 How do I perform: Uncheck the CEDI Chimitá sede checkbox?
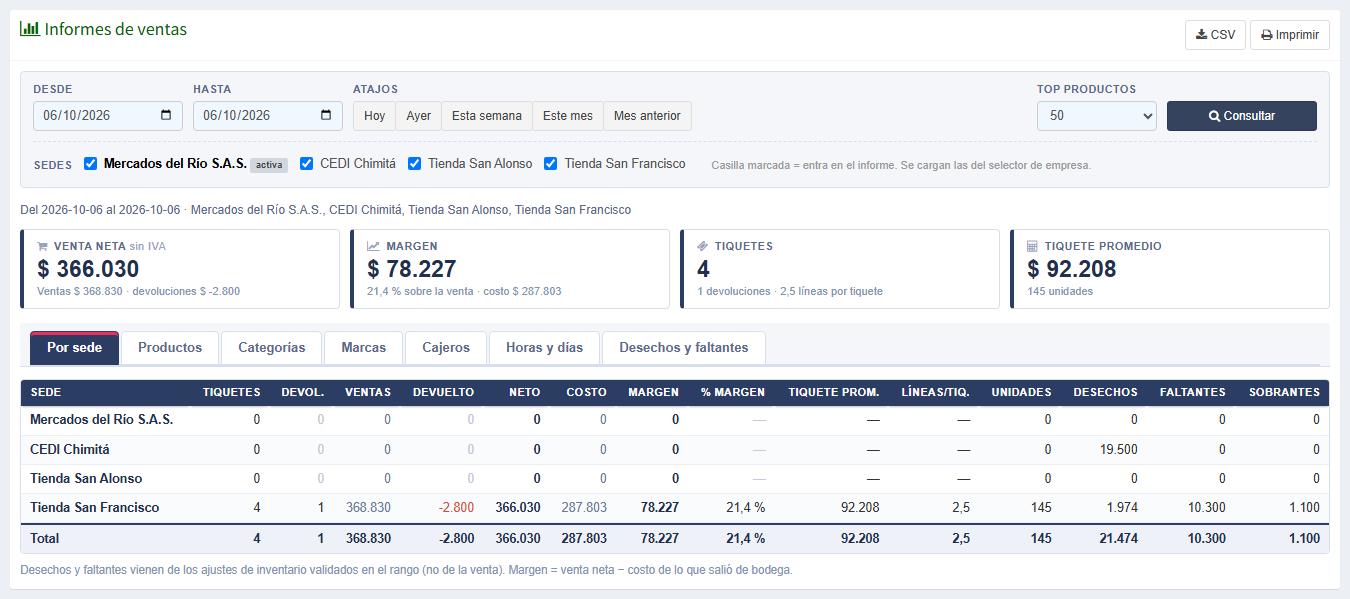307,163
